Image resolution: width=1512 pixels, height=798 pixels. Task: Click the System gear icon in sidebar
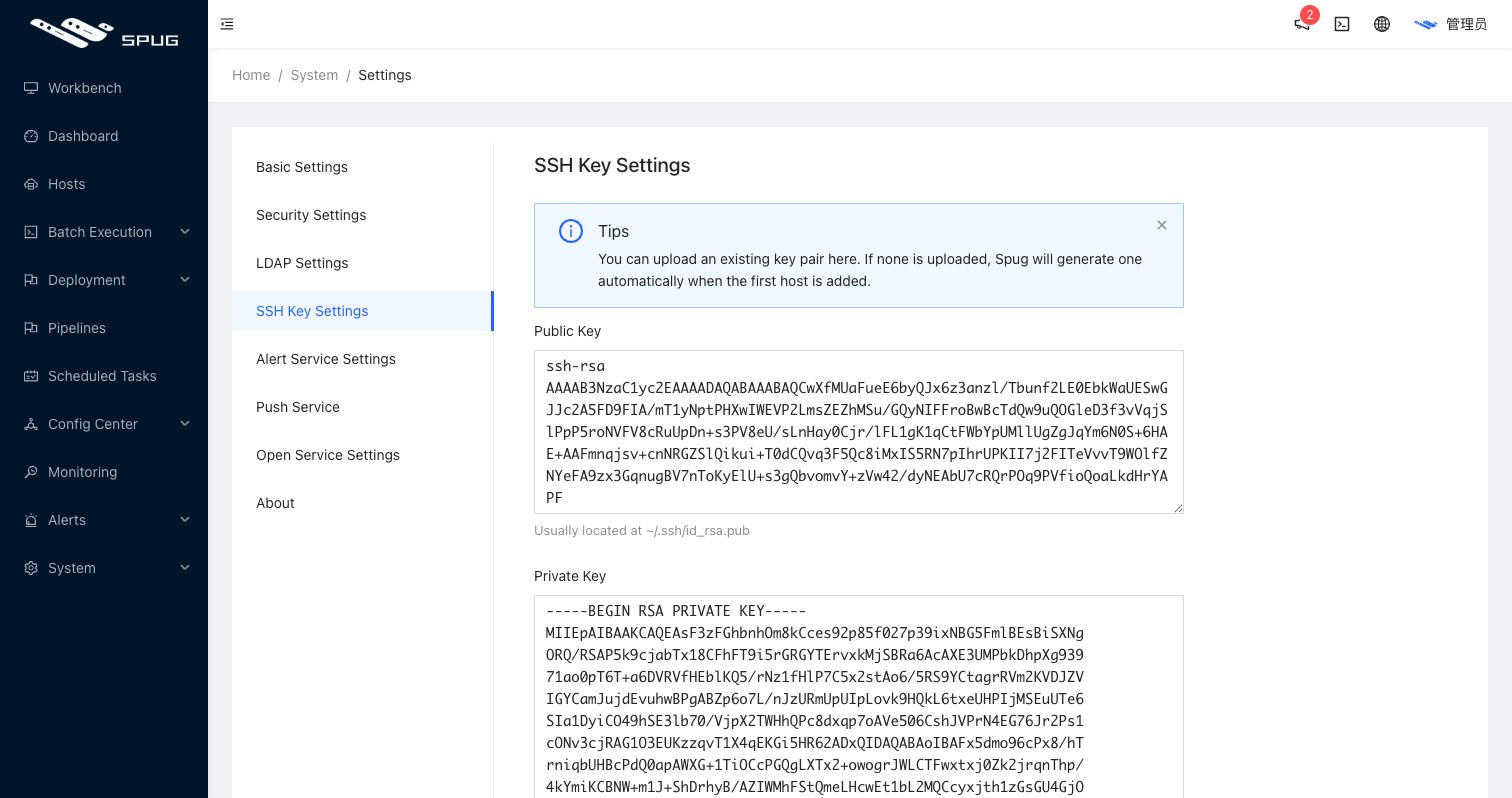tap(31, 568)
